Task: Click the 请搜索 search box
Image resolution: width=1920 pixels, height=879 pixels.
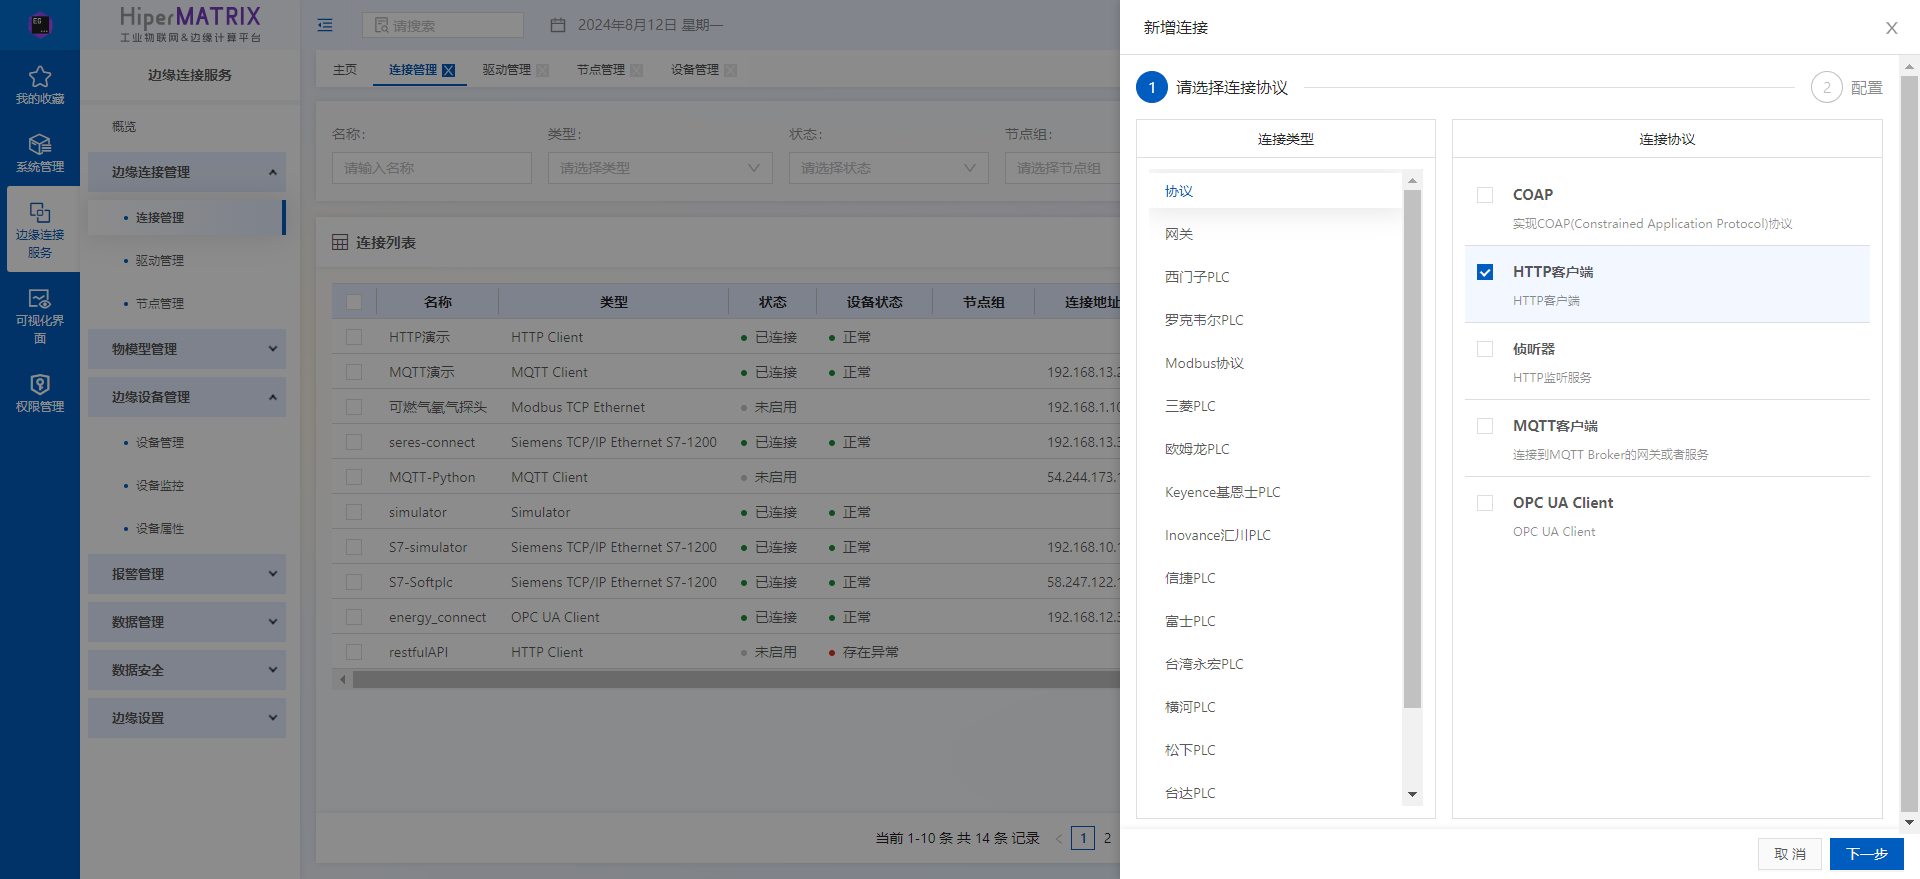Action: (x=443, y=25)
